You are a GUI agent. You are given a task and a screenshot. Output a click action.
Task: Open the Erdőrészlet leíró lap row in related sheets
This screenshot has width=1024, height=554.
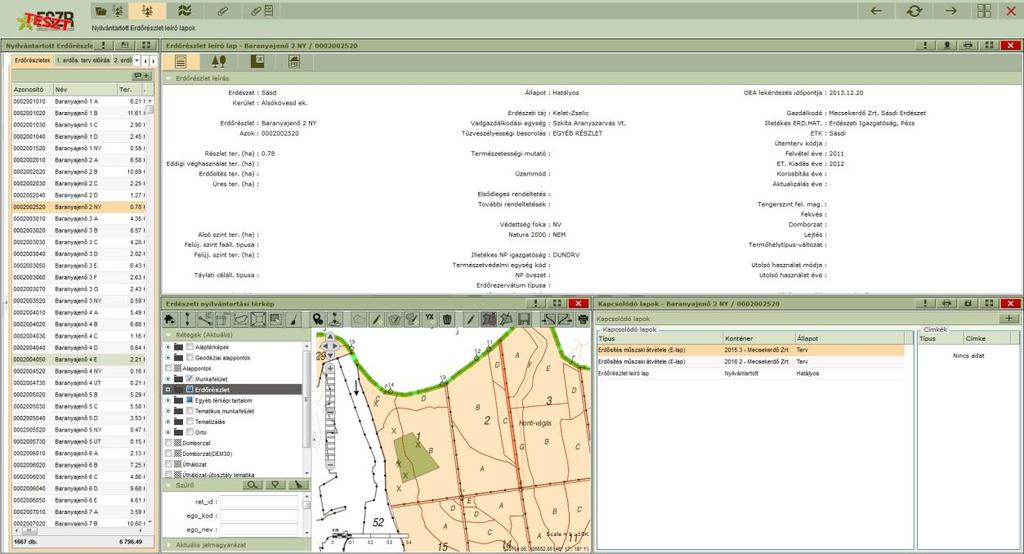coord(751,374)
